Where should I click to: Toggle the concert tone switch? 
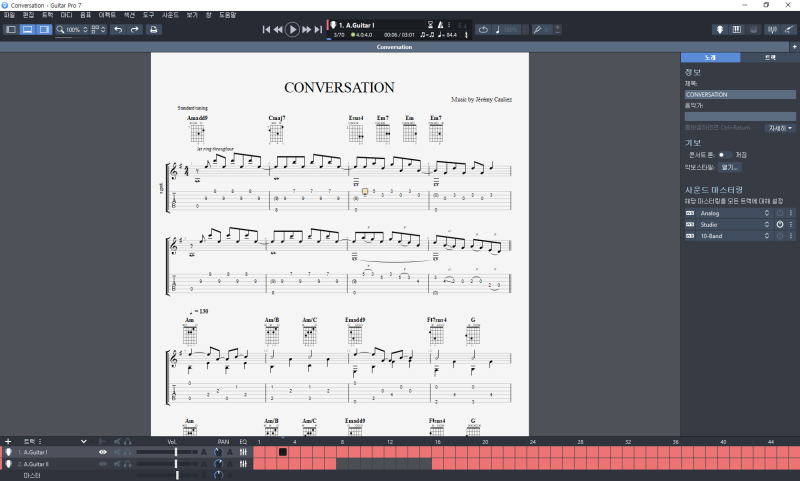(x=724, y=155)
